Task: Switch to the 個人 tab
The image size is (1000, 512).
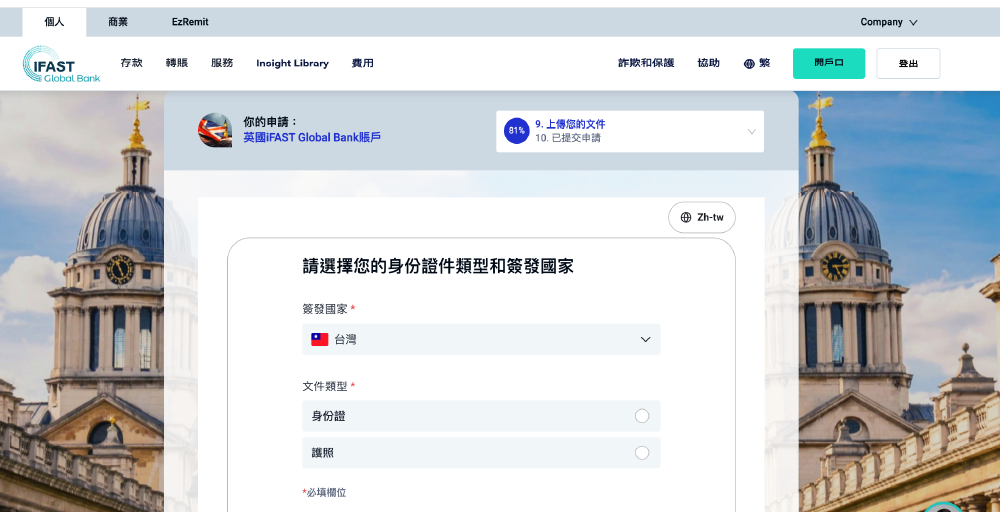Action: click(54, 22)
